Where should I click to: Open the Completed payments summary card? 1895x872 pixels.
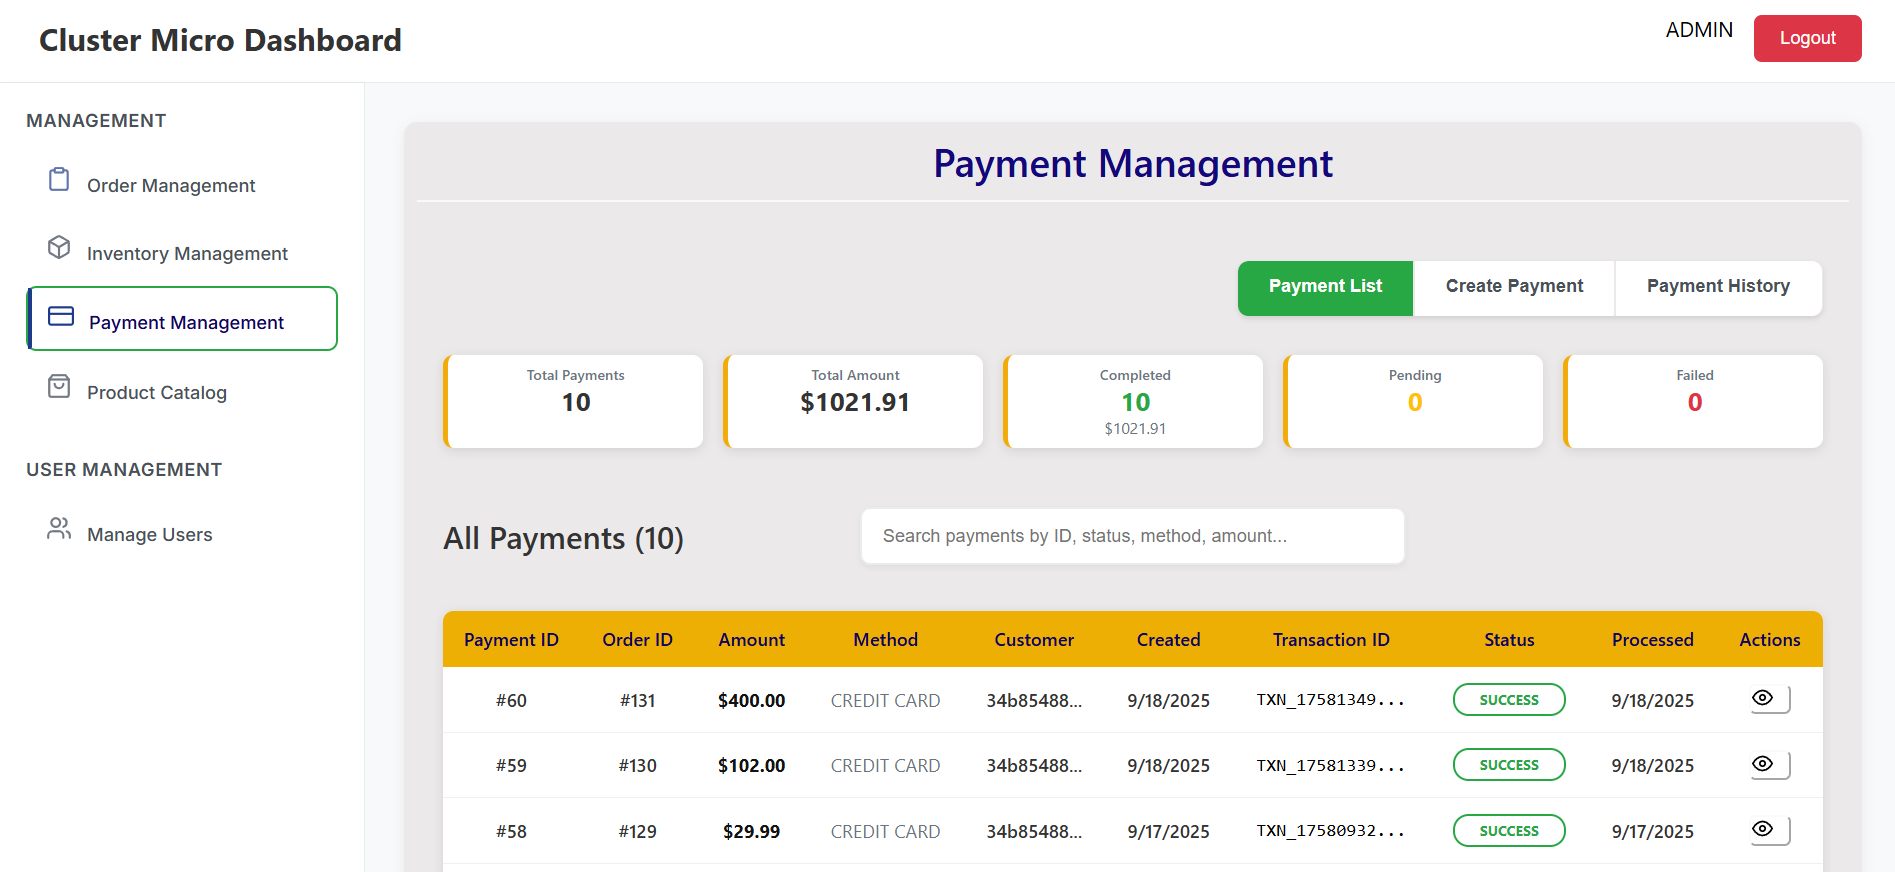[1134, 402]
